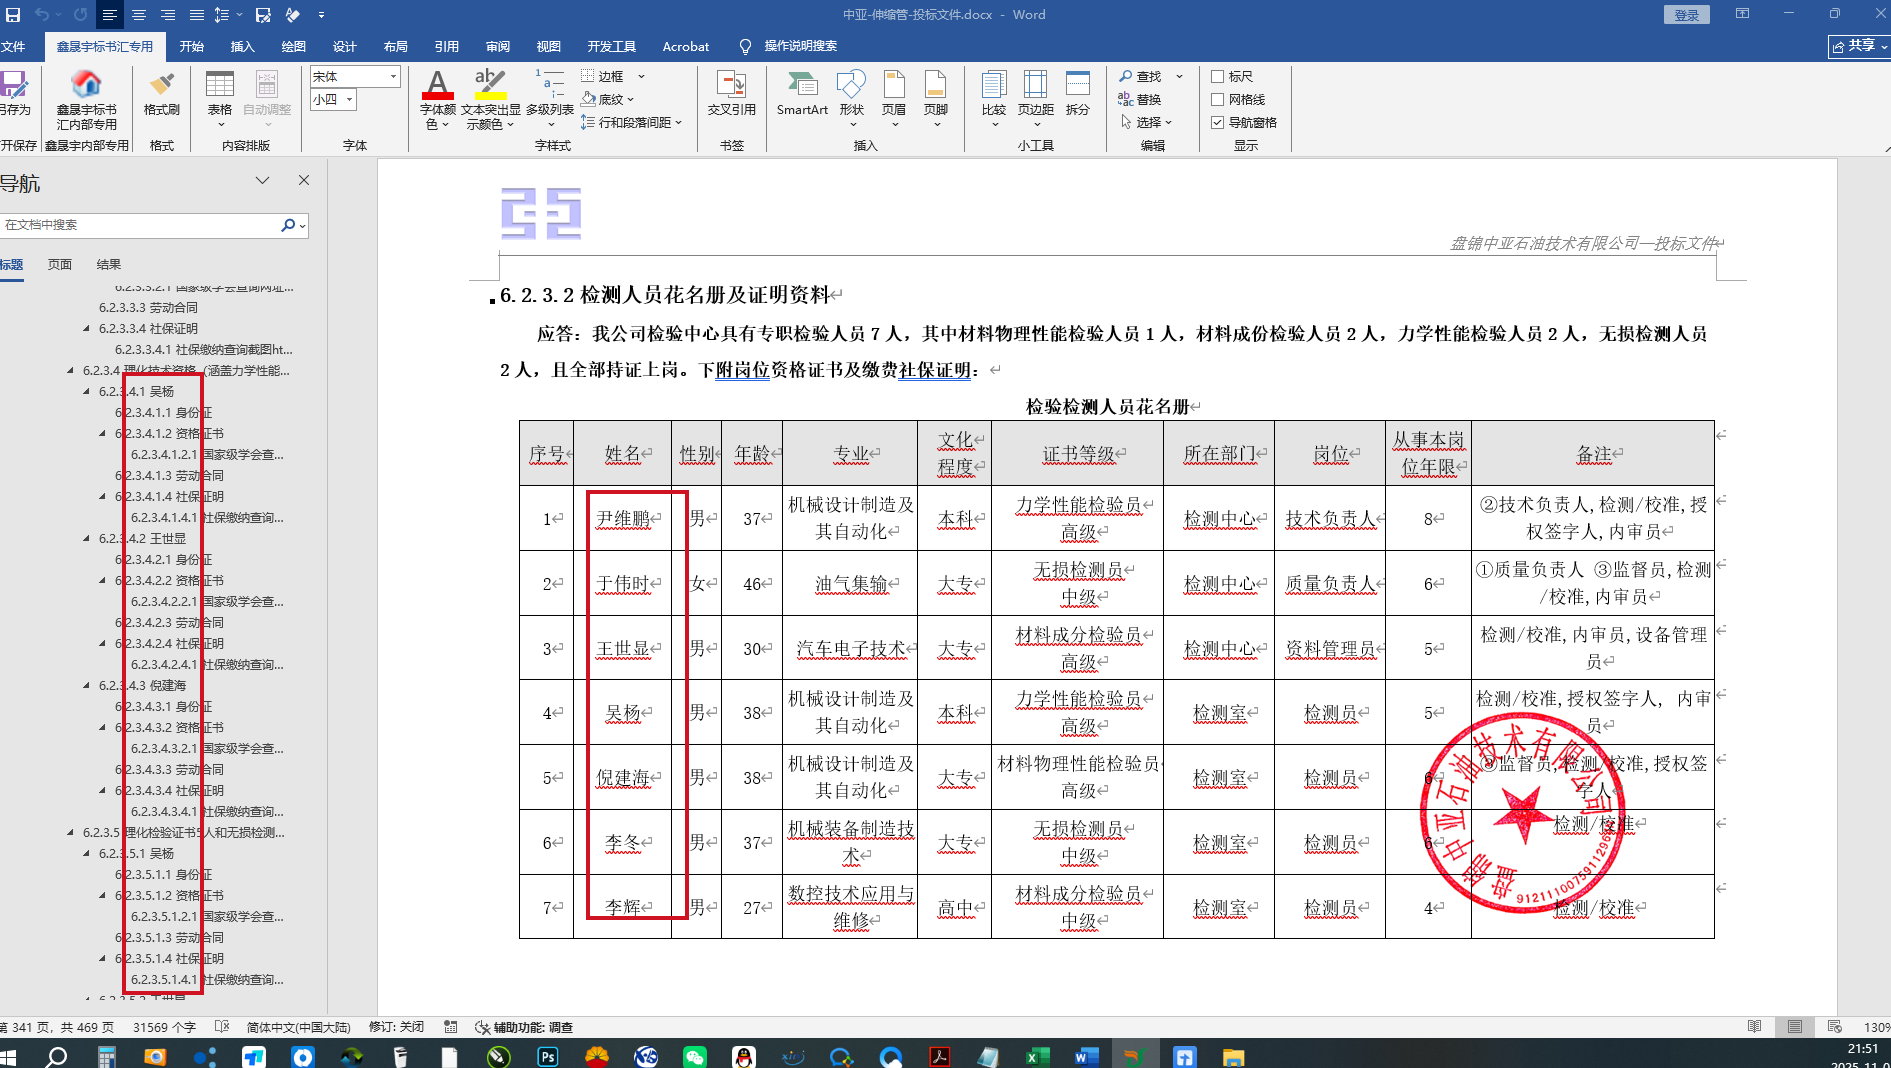Image resolution: width=1891 pixels, height=1068 pixels.
Task: Open the 页边距 margins menu
Action: click(x=1036, y=99)
